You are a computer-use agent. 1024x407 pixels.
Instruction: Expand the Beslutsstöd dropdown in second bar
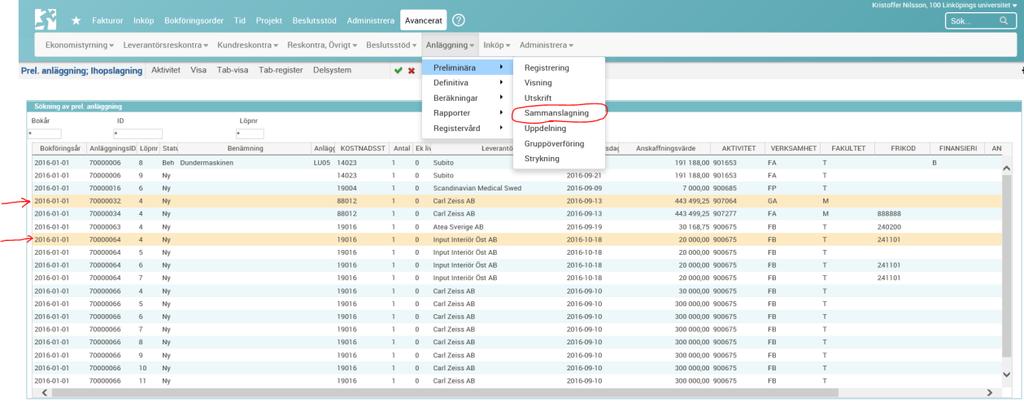[x=391, y=45]
